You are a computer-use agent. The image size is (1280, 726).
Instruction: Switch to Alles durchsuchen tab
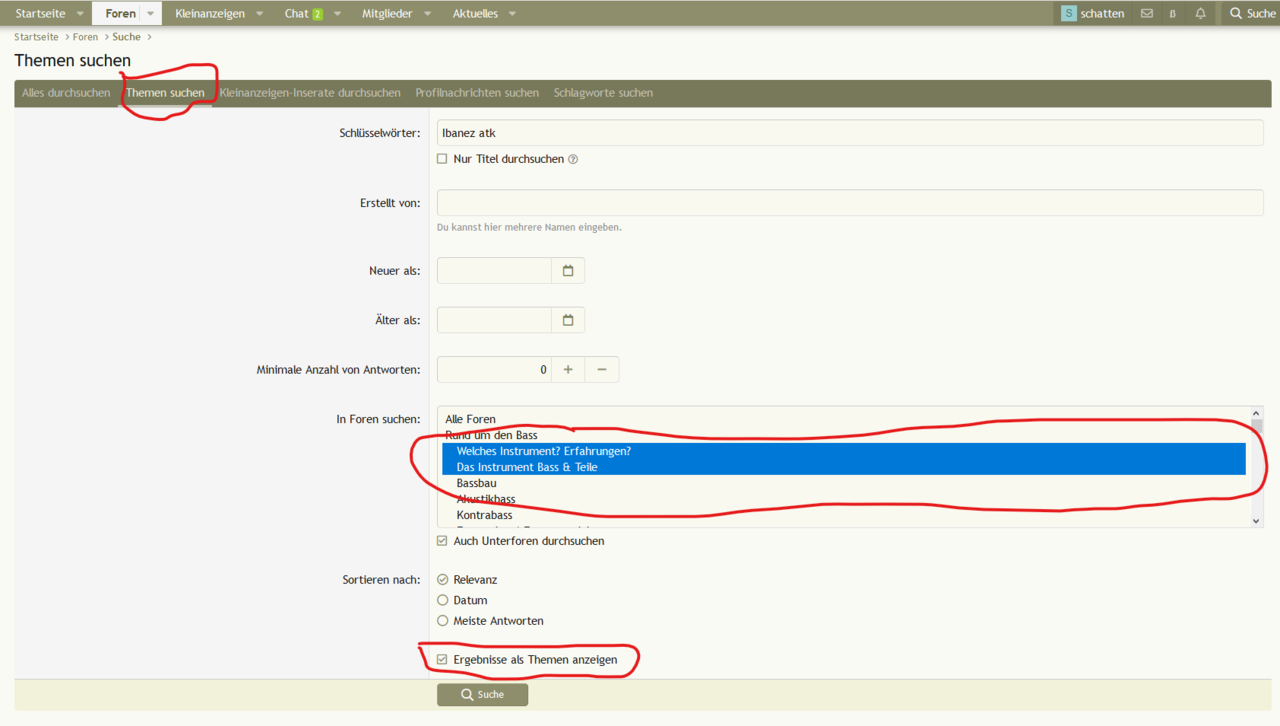point(66,93)
